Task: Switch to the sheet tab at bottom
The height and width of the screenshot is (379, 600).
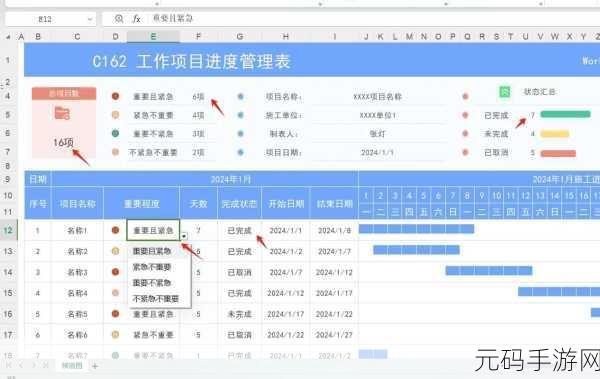Action: tap(72, 366)
